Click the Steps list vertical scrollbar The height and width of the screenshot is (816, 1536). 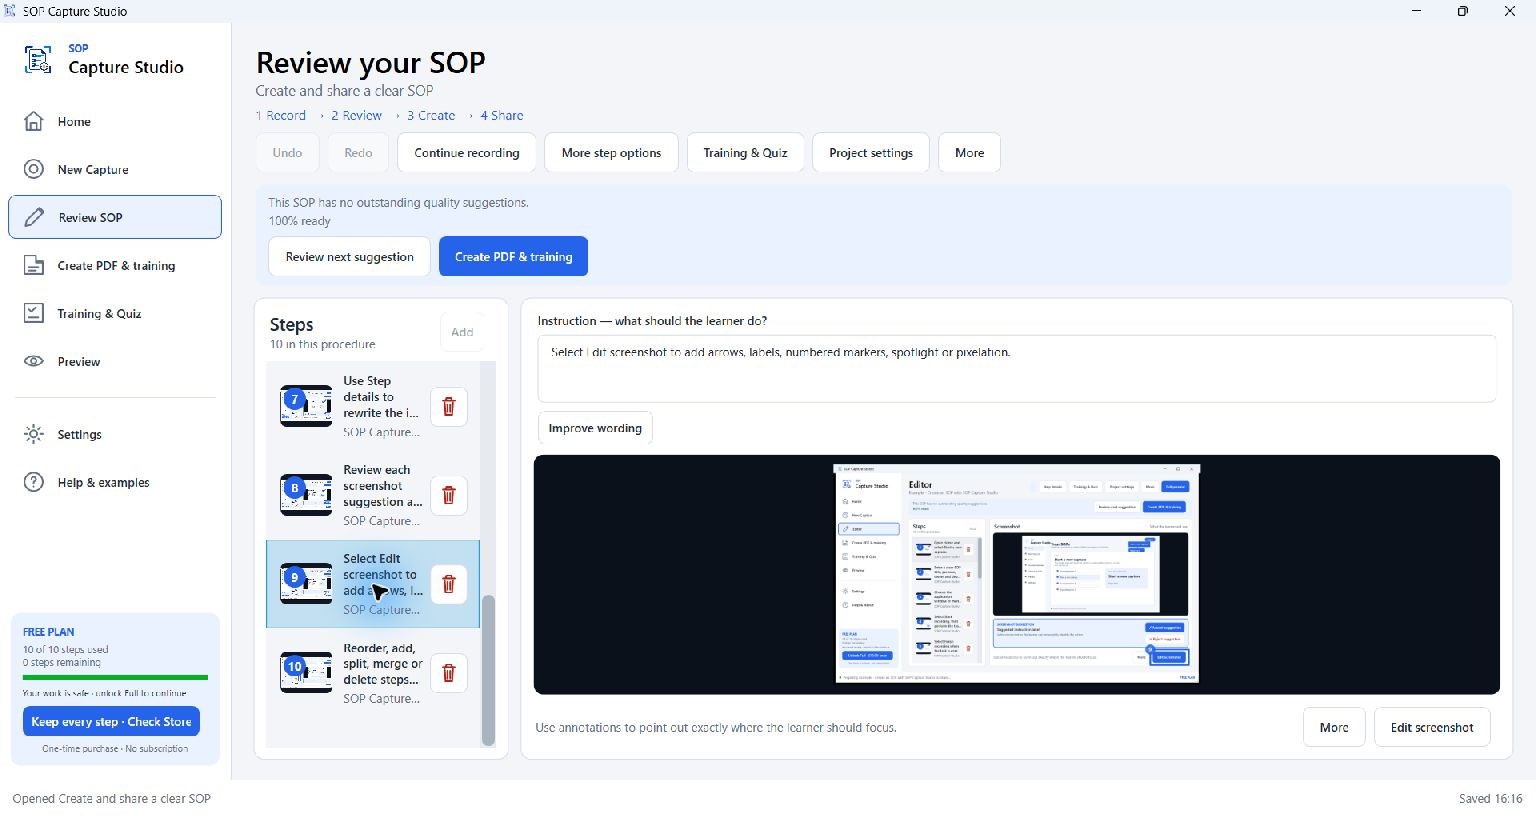coord(488,671)
